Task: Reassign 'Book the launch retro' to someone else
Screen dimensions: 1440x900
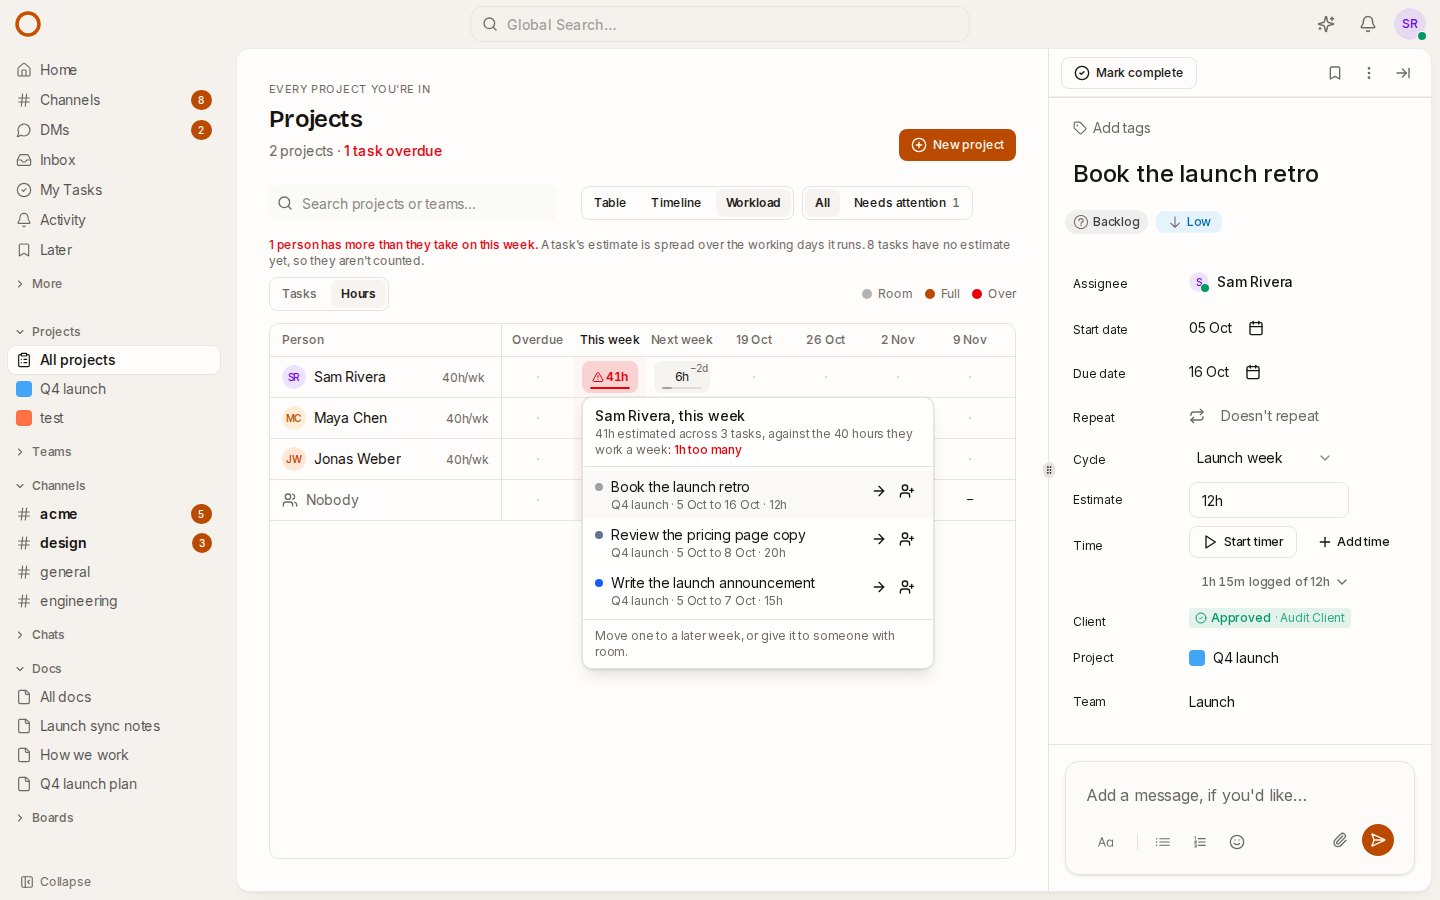Action: (x=907, y=491)
